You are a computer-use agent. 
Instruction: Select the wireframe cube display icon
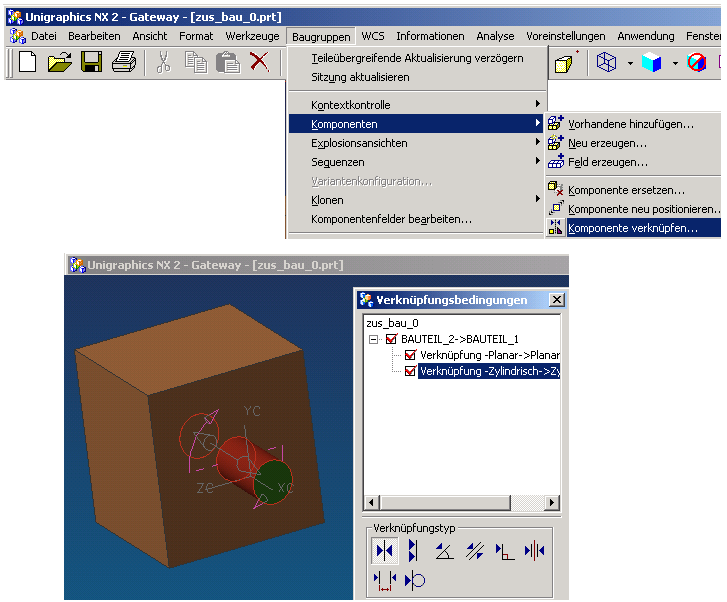point(606,62)
